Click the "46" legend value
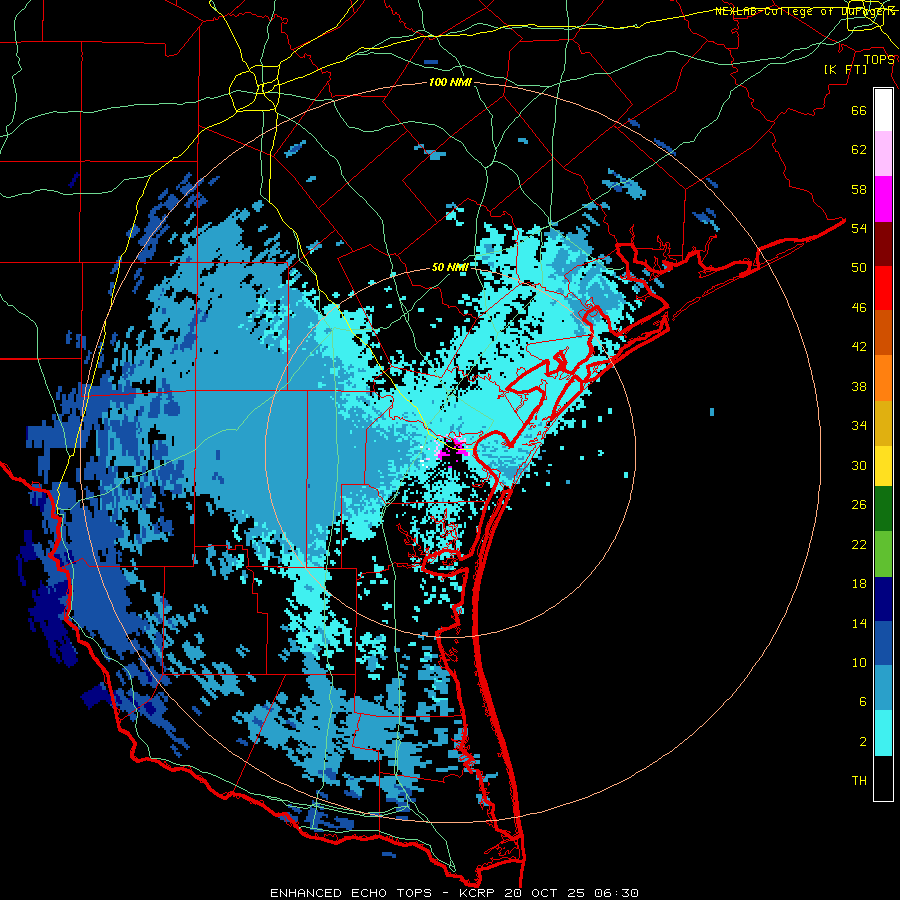 point(859,307)
